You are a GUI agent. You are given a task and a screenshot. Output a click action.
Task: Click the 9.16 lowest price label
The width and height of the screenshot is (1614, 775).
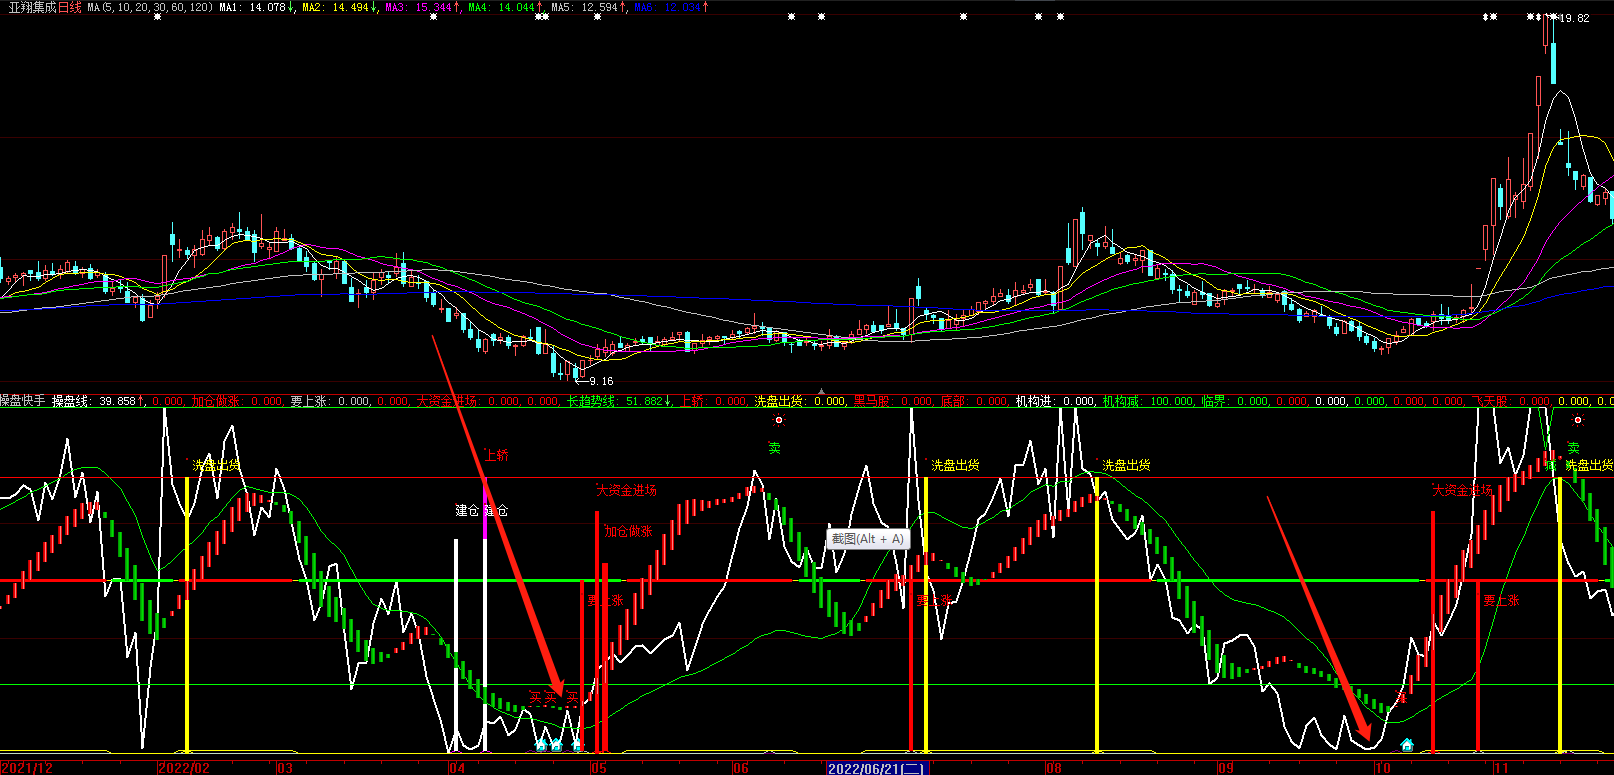click(x=601, y=381)
